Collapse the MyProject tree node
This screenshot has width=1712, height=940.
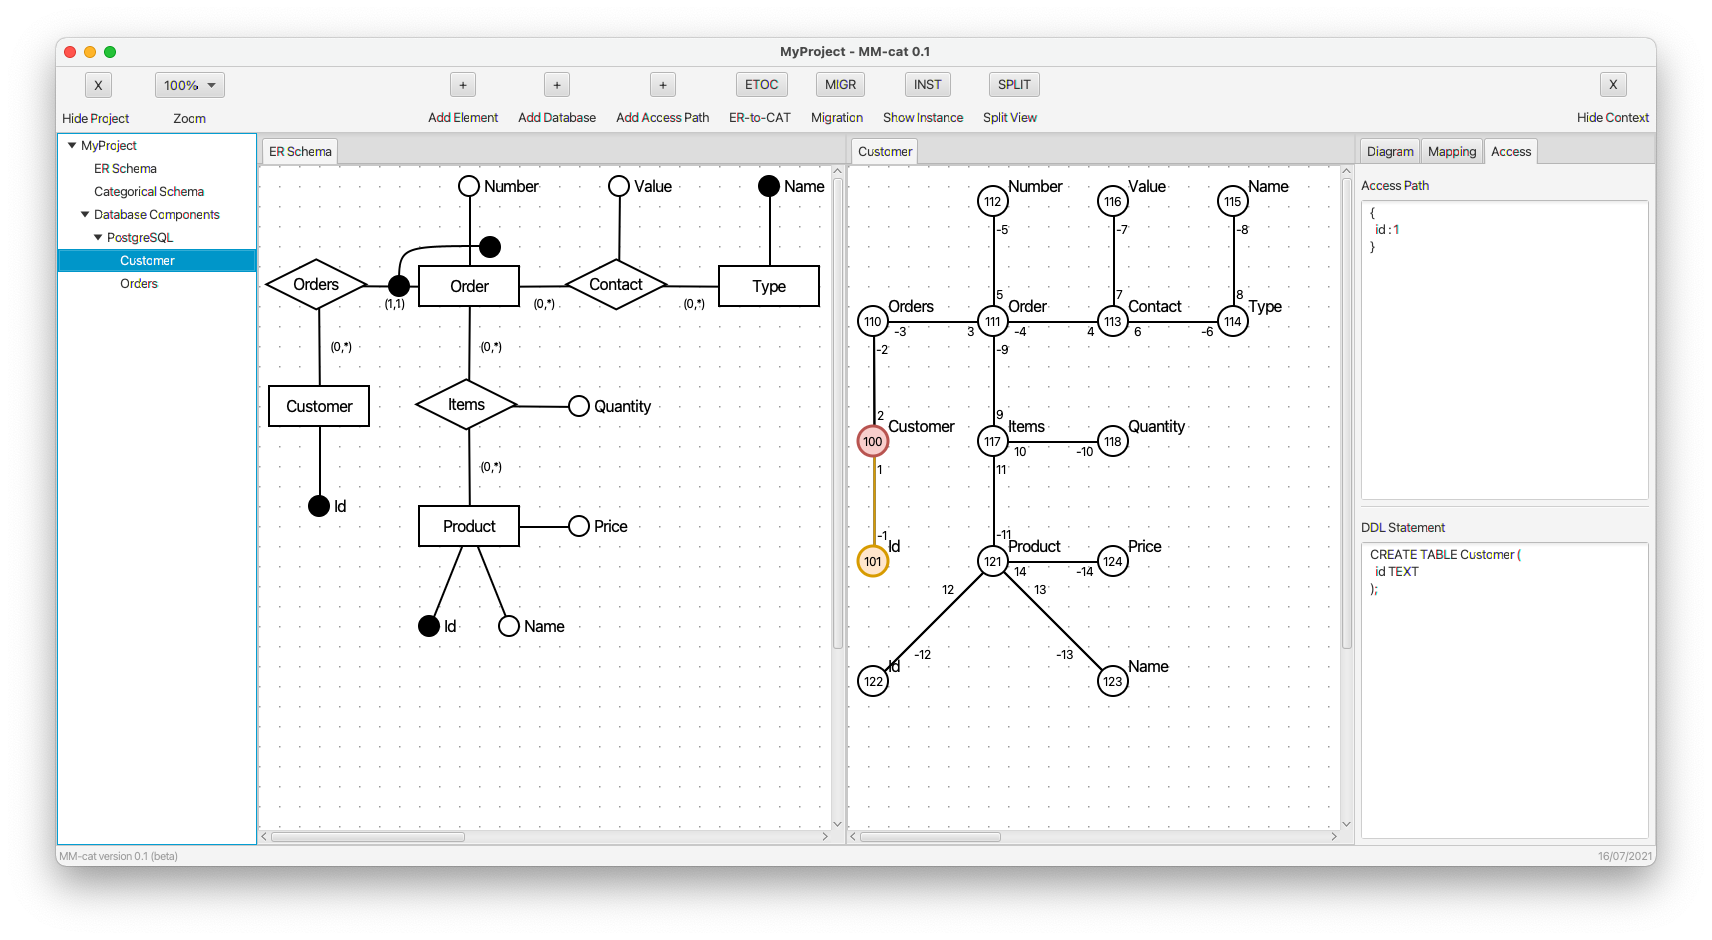pyautogui.click(x=72, y=145)
